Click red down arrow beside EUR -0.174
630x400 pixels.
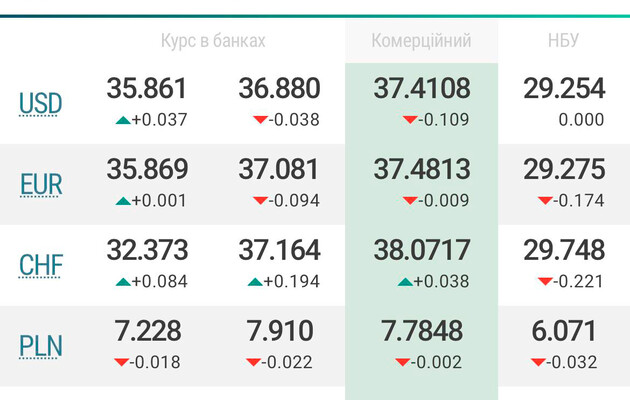[544, 201]
